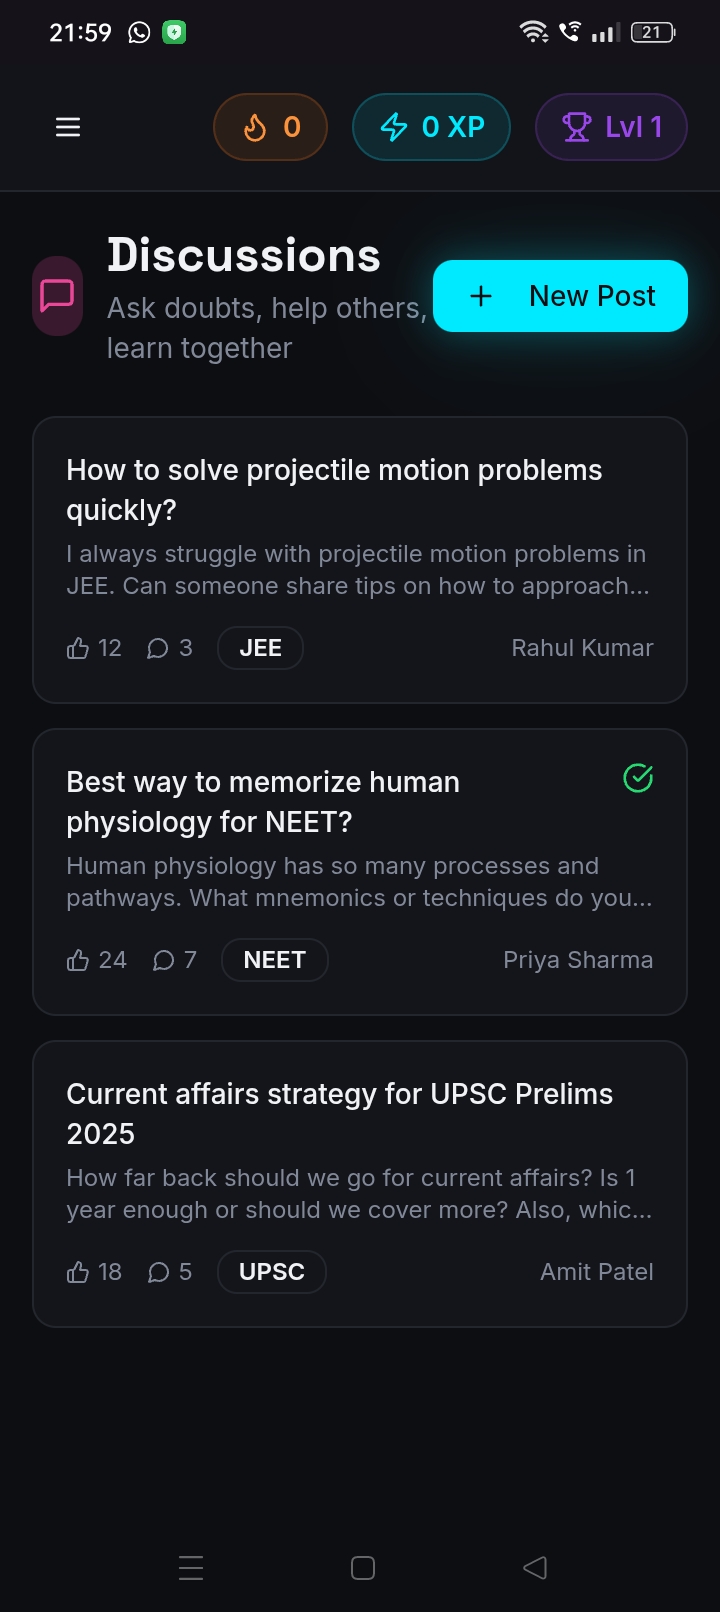720x1612 pixels.
Task: Open the hamburger navigation menu
Action: pyautogui.click(x=68, y=127)
